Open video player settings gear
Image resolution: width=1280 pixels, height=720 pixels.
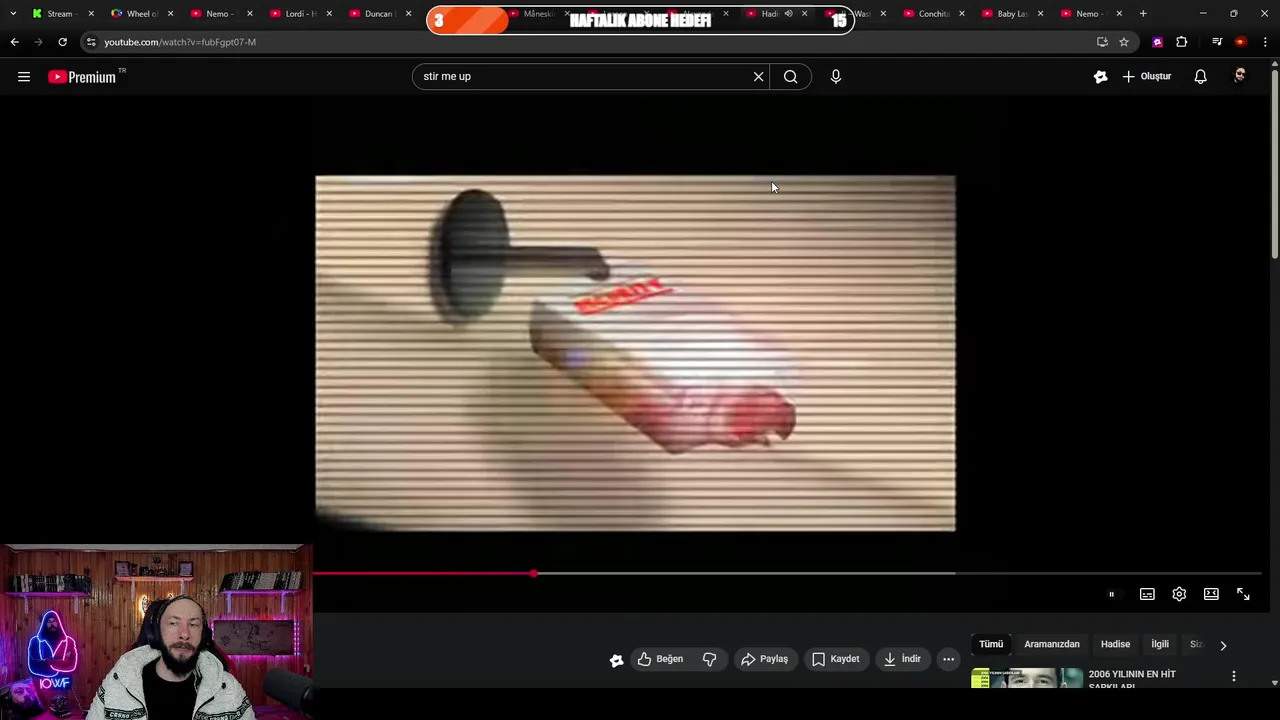pyautogui.click(x=1179, y=594)
